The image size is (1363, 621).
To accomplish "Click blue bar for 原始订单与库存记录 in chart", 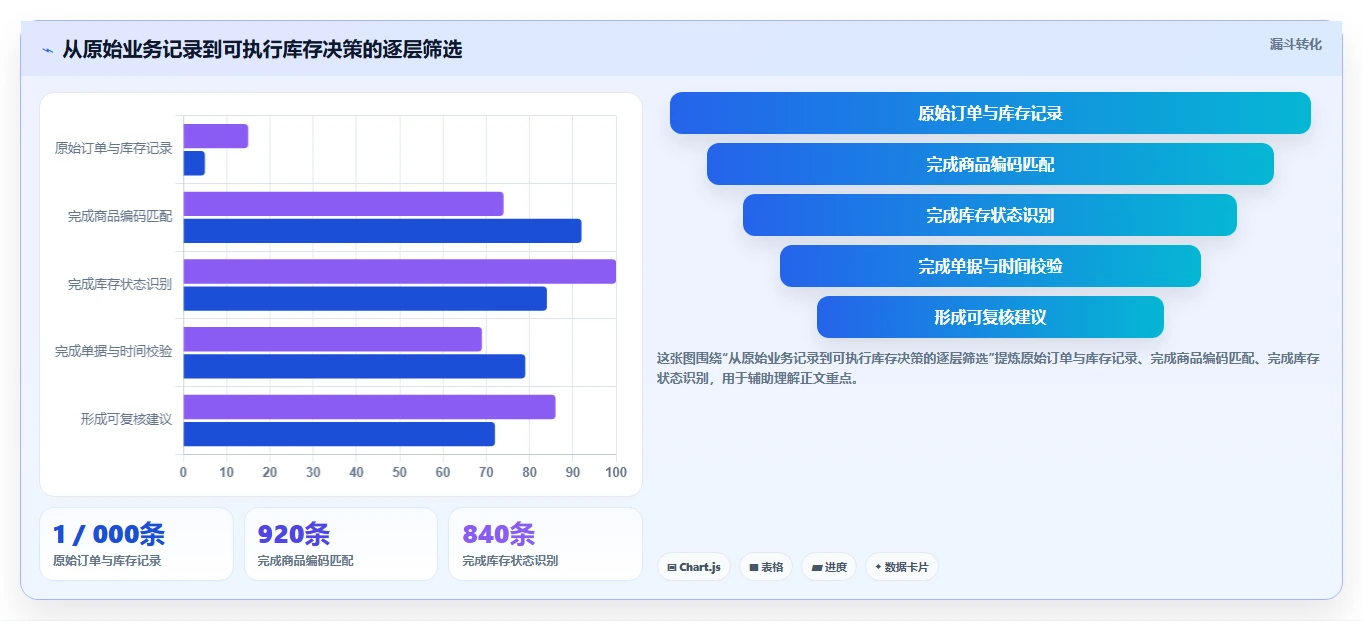I will (x=194, y=163).
